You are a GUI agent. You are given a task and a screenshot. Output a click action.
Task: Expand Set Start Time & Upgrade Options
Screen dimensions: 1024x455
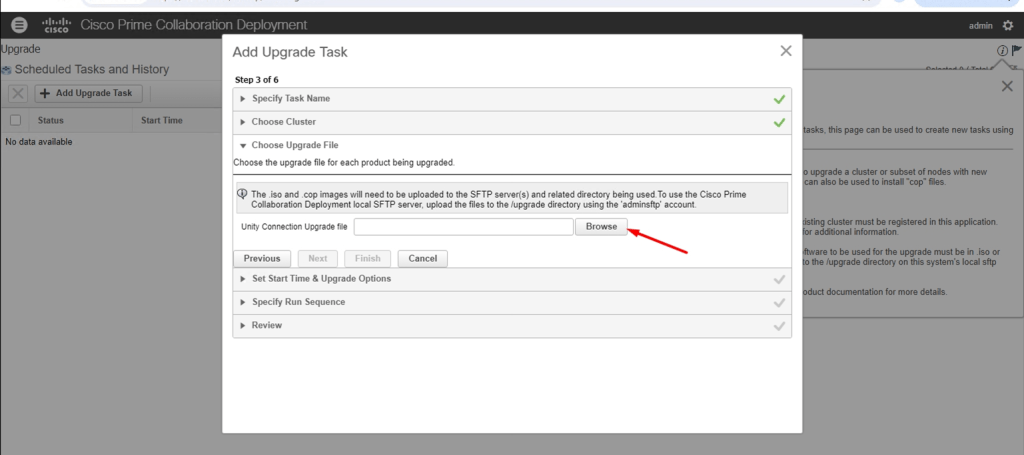(x=320, y=279)
